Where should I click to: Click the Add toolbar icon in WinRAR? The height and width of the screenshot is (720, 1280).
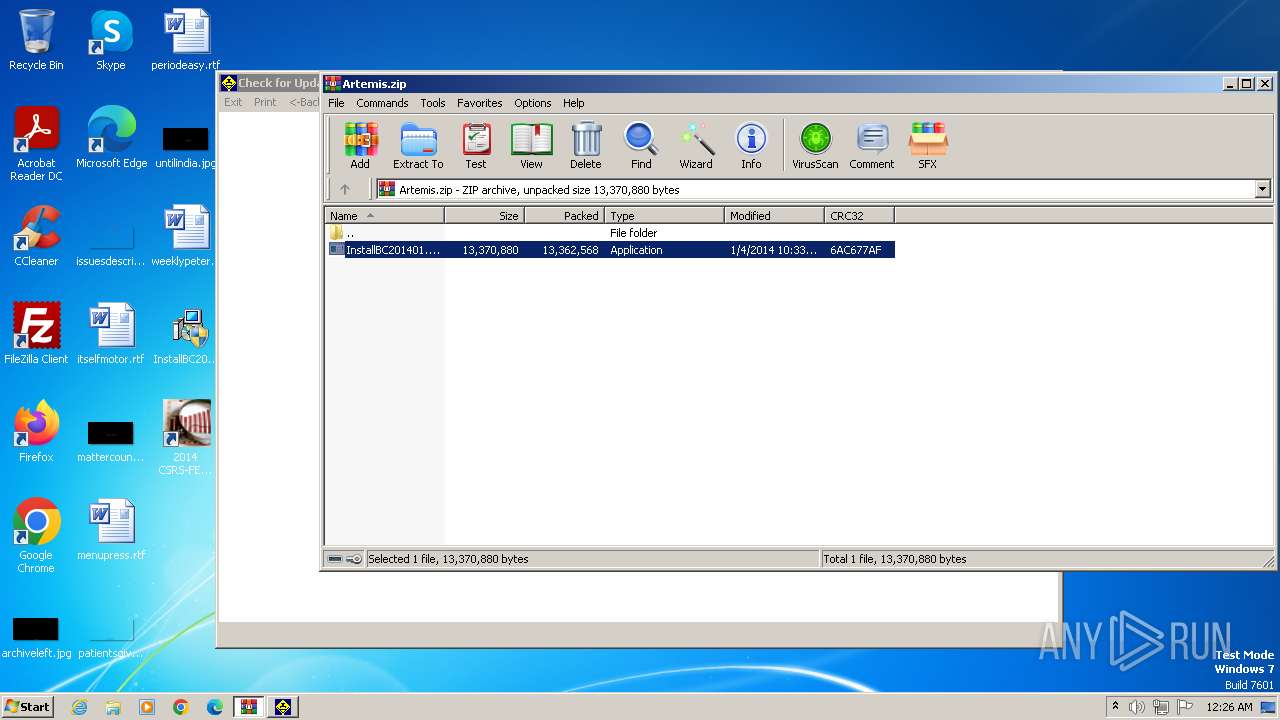point(360,146)
